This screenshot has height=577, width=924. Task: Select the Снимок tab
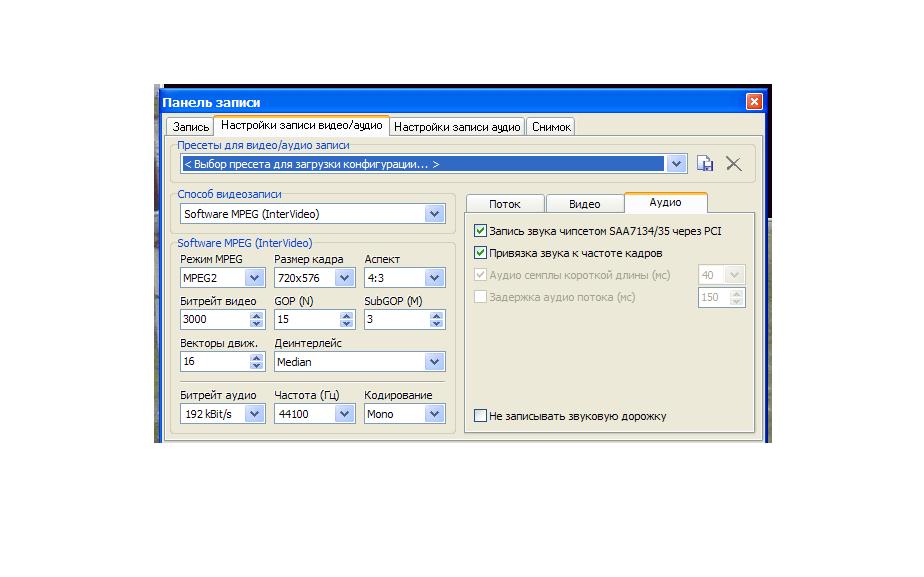coord(551,127)
